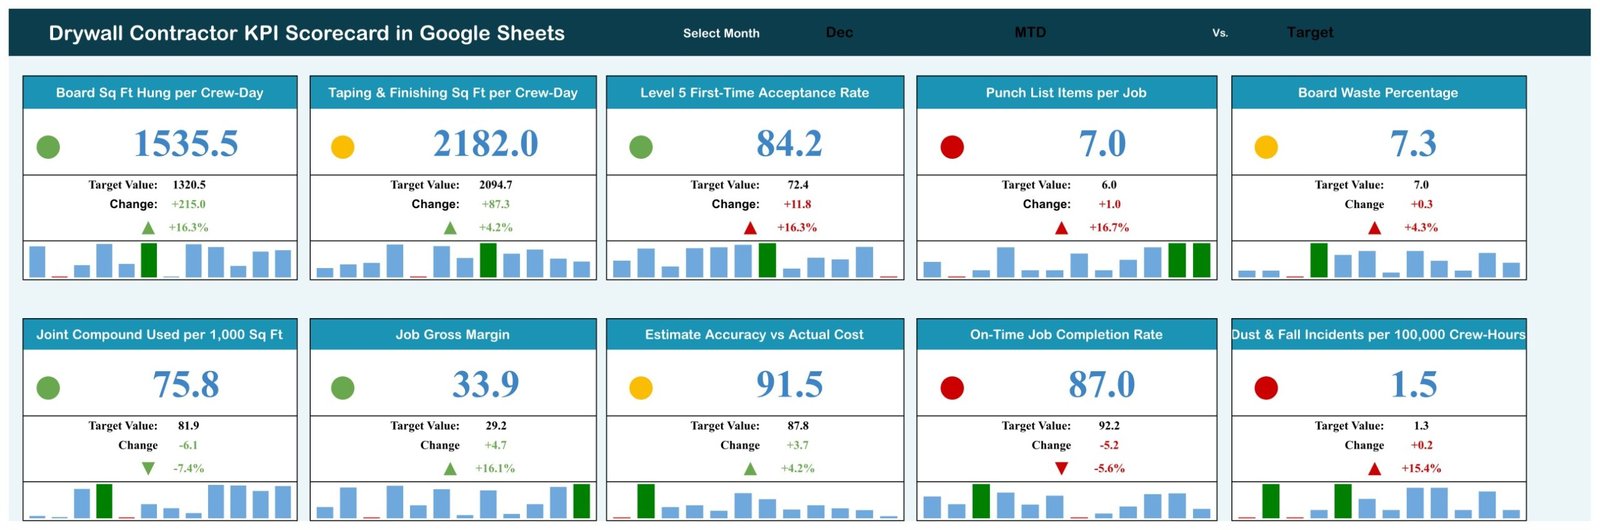The image size is (1600, 530).
Task: Click change value -5.2
Action: click(x=1109, y=445)
